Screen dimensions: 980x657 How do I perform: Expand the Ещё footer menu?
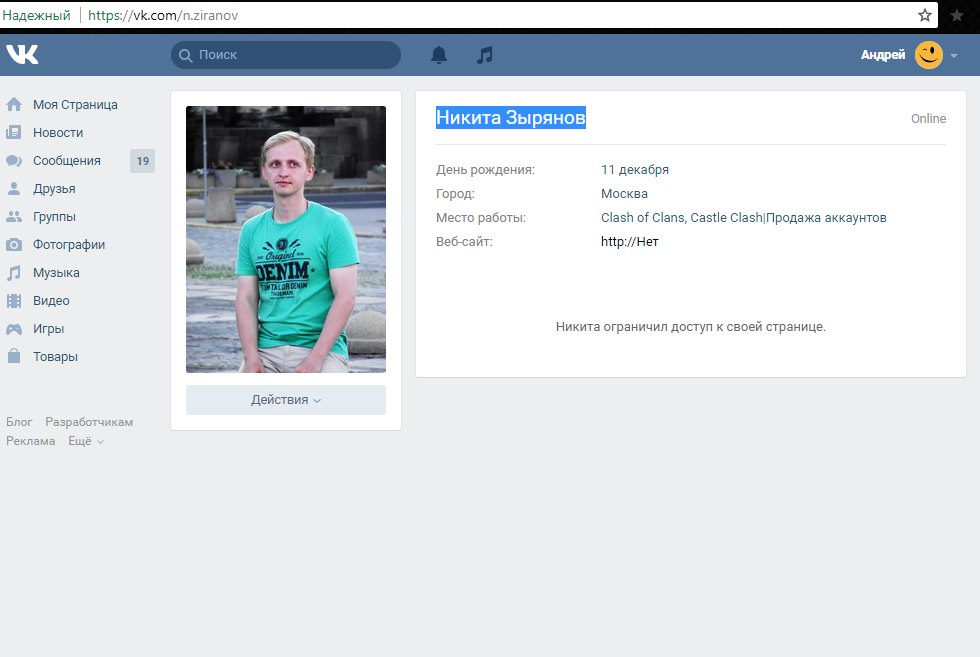pyautogui.click(x=86, y=441)
